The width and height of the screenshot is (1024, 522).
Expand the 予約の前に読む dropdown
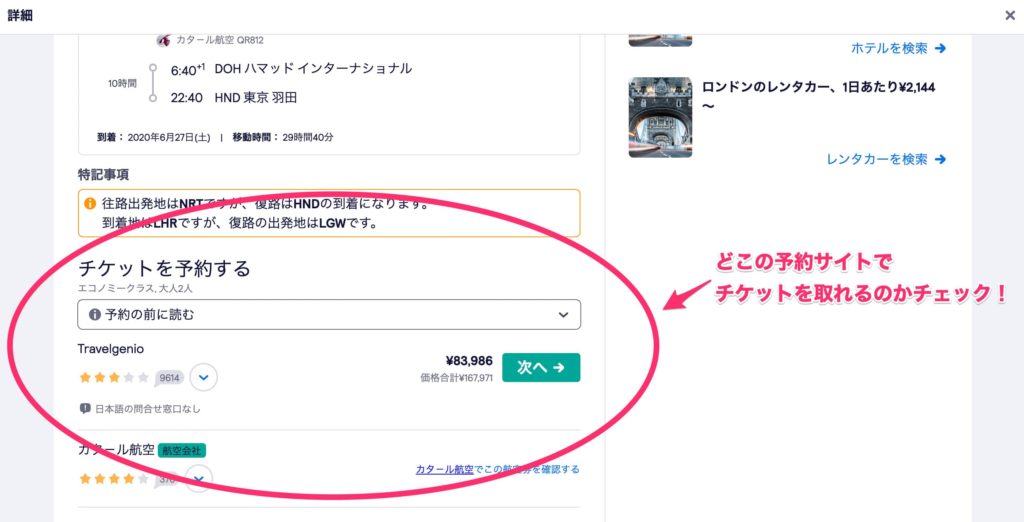pyautogui.click(x=328, y=315)
